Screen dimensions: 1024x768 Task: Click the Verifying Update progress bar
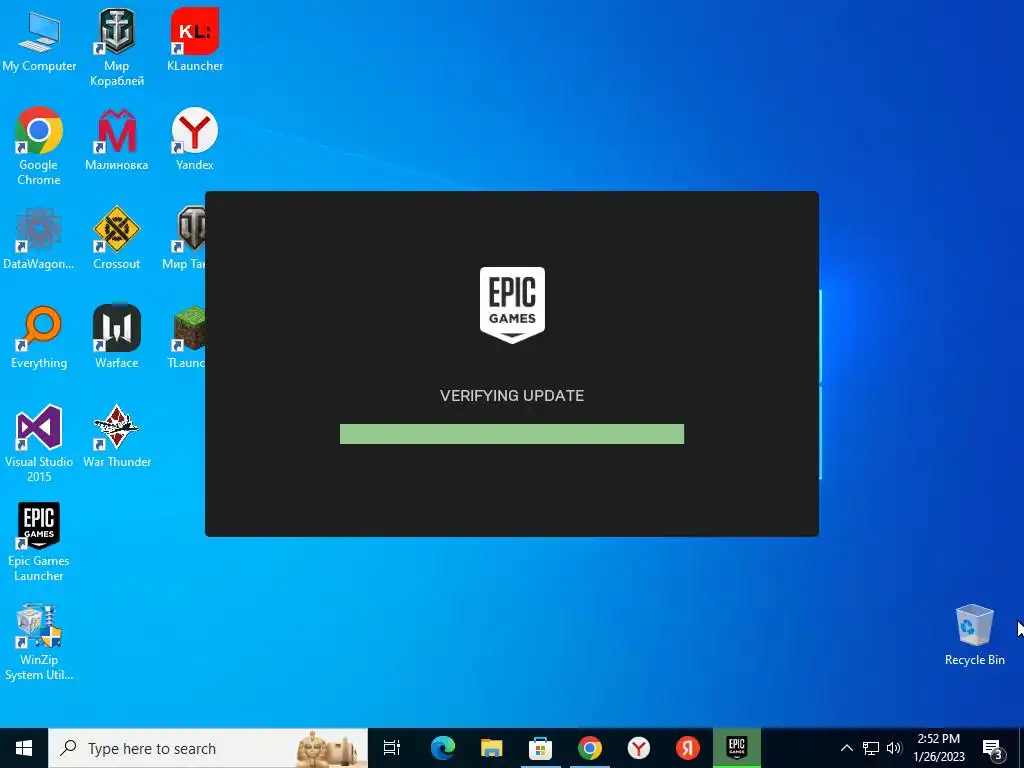[512, 434]
